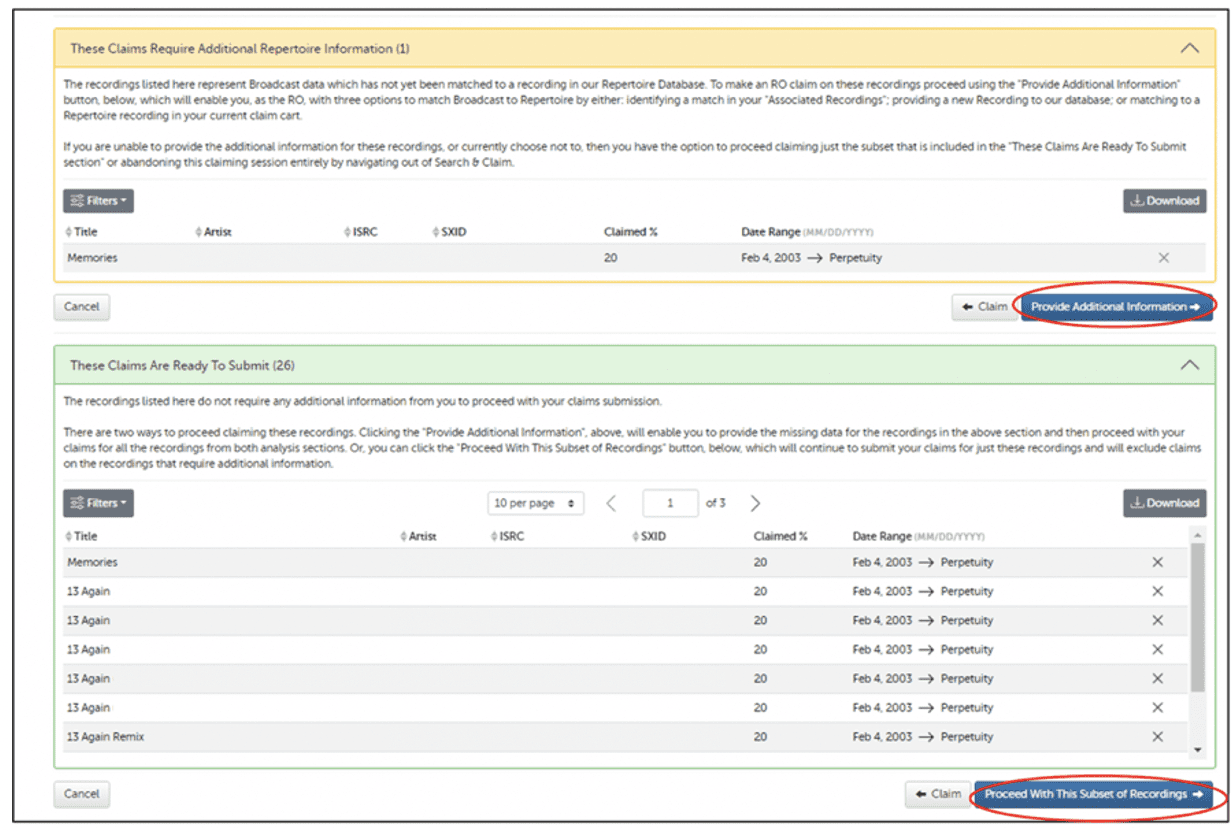Image resolution: width=1232 pixels, height=832 pixels.
Task: Go back to Claim beside Proceed With This Subset
Action: (938, 794)
